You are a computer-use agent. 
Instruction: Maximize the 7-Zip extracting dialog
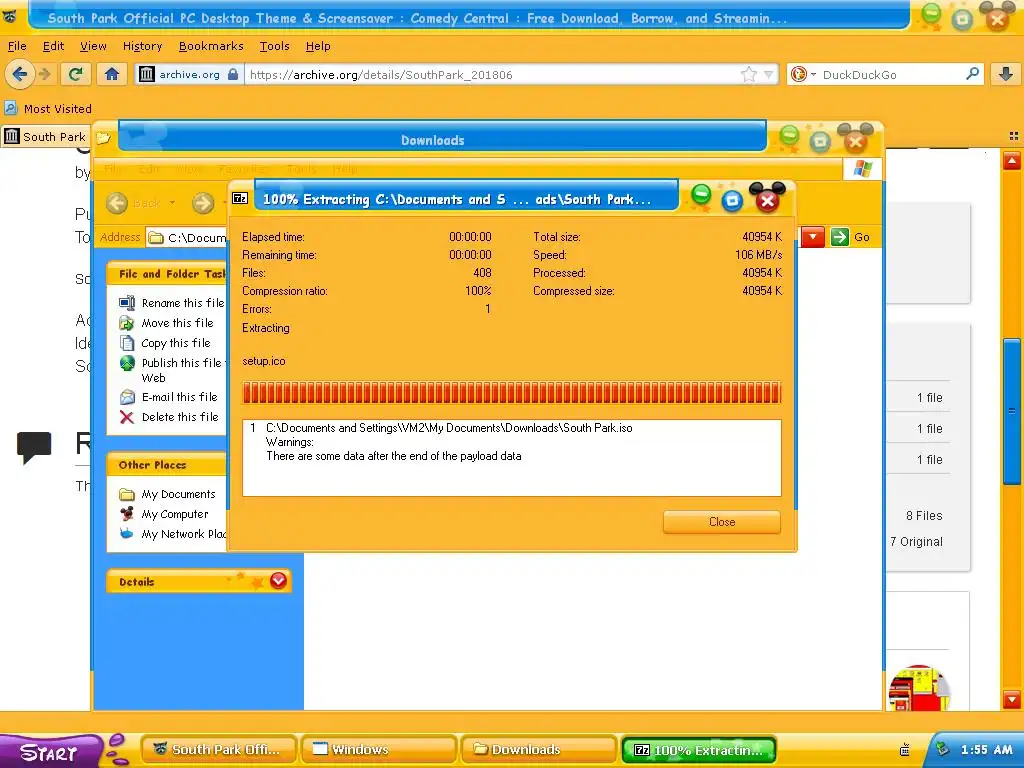click(732, 200)
